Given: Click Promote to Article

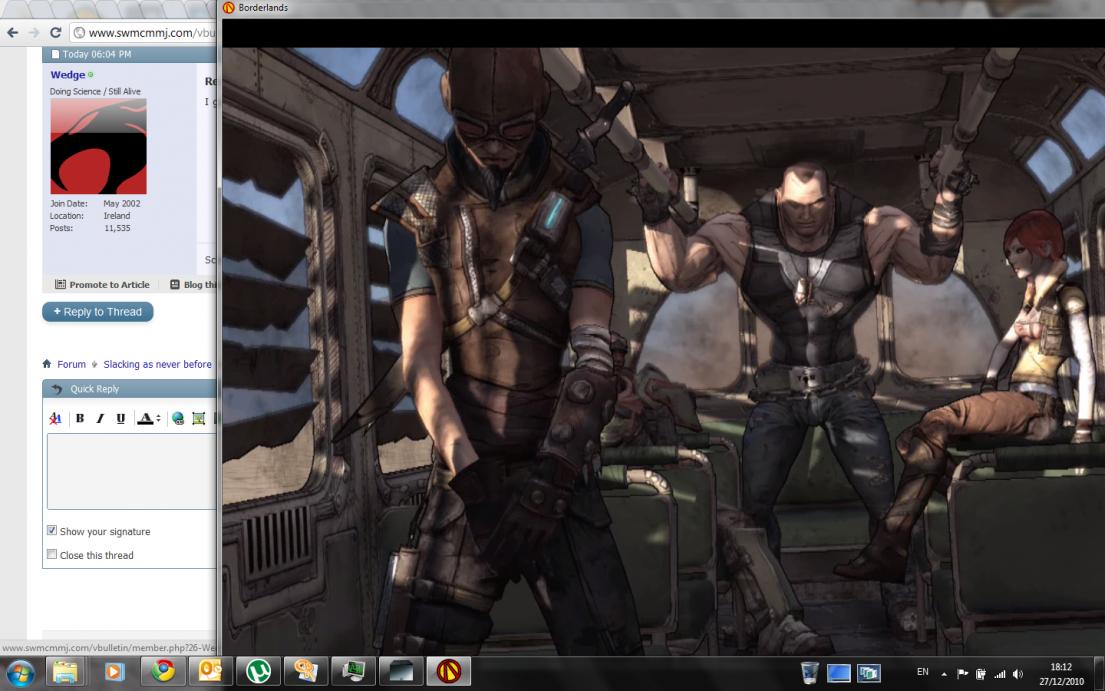Looking at the screenshot, I should [102, 285].
